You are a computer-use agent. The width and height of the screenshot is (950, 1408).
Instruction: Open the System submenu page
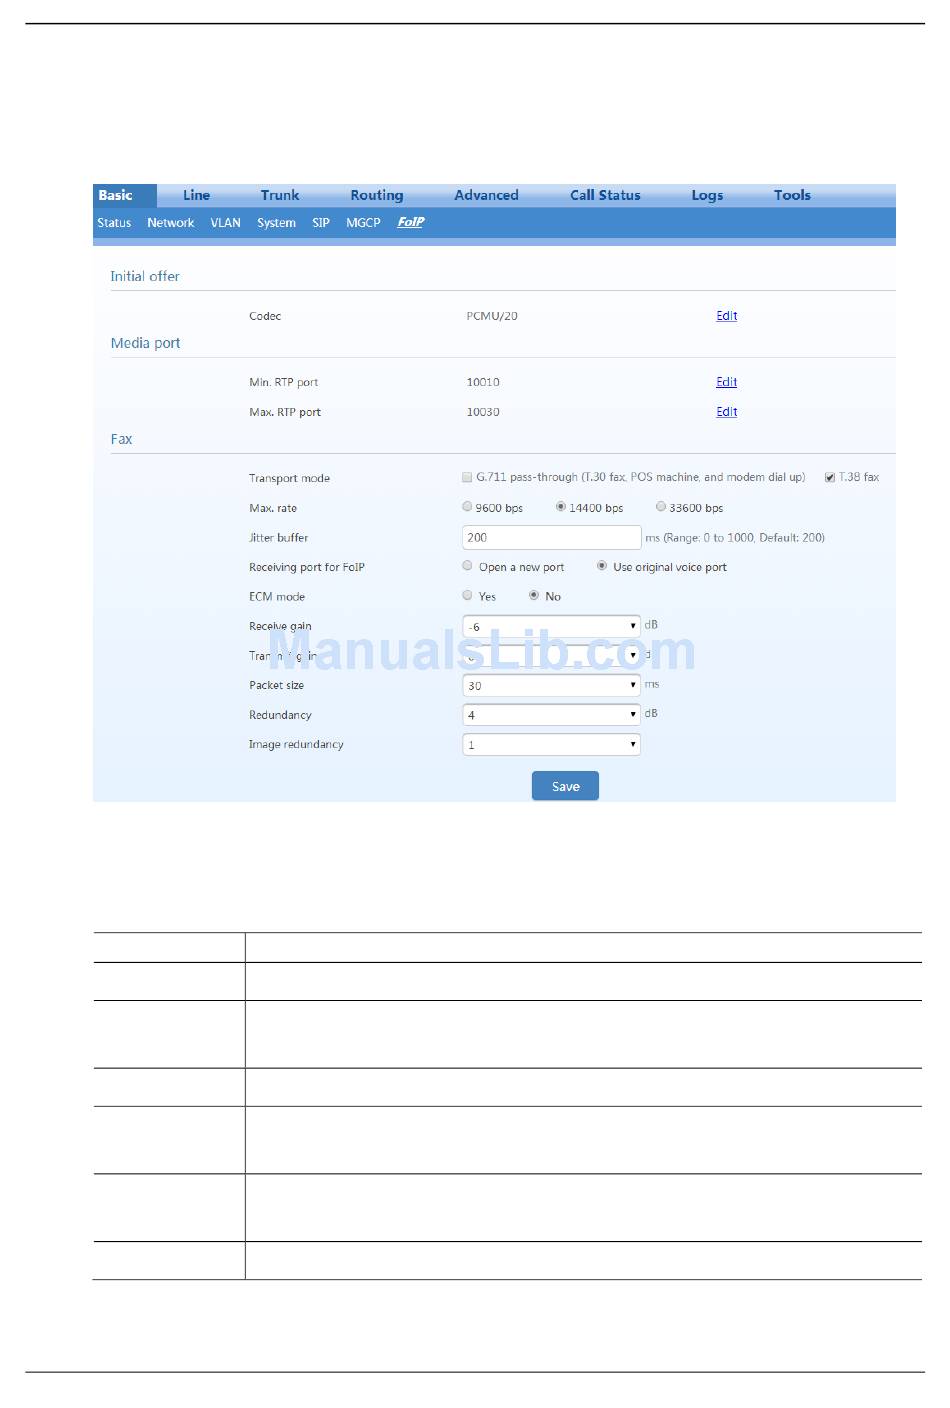point(276,223)
